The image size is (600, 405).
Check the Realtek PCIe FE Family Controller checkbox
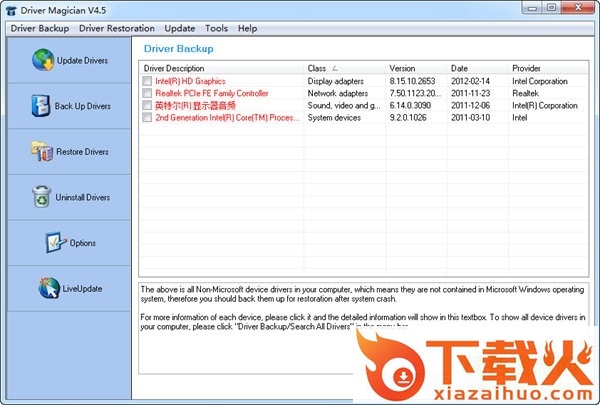[x=147, y=93]
